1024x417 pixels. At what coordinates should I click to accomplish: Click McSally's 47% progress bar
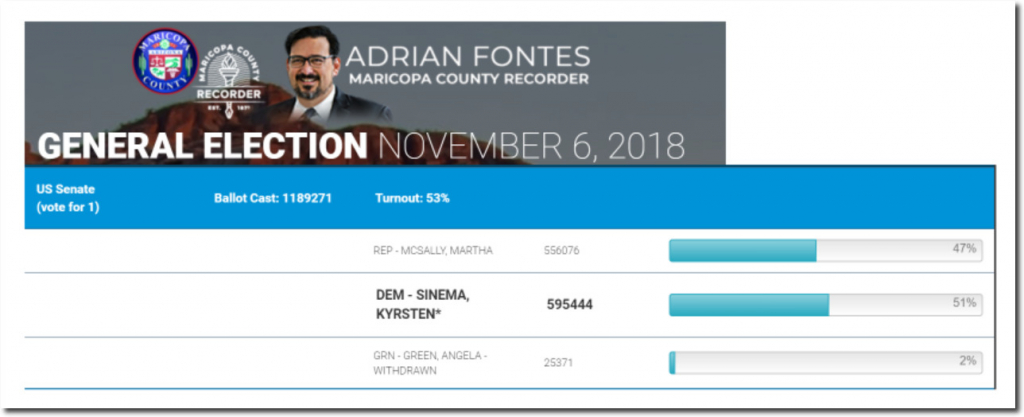tap(825, 251)
